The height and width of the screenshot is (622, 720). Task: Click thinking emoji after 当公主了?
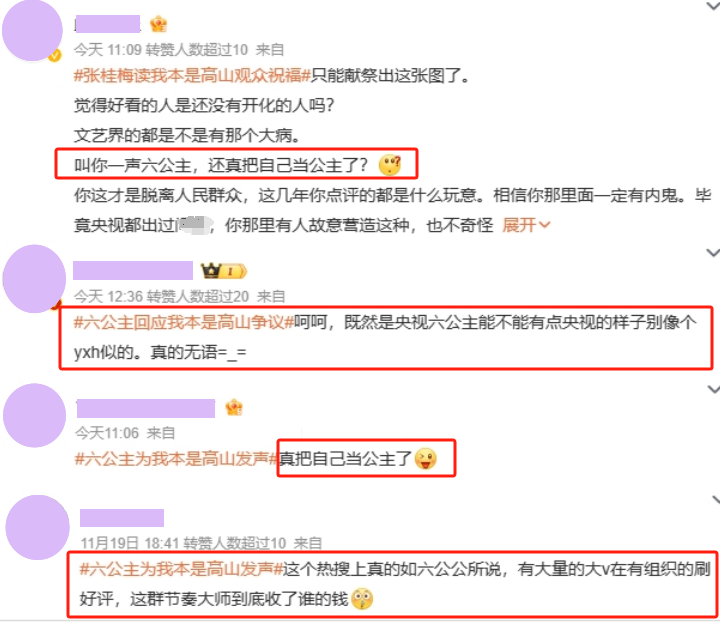390,165
